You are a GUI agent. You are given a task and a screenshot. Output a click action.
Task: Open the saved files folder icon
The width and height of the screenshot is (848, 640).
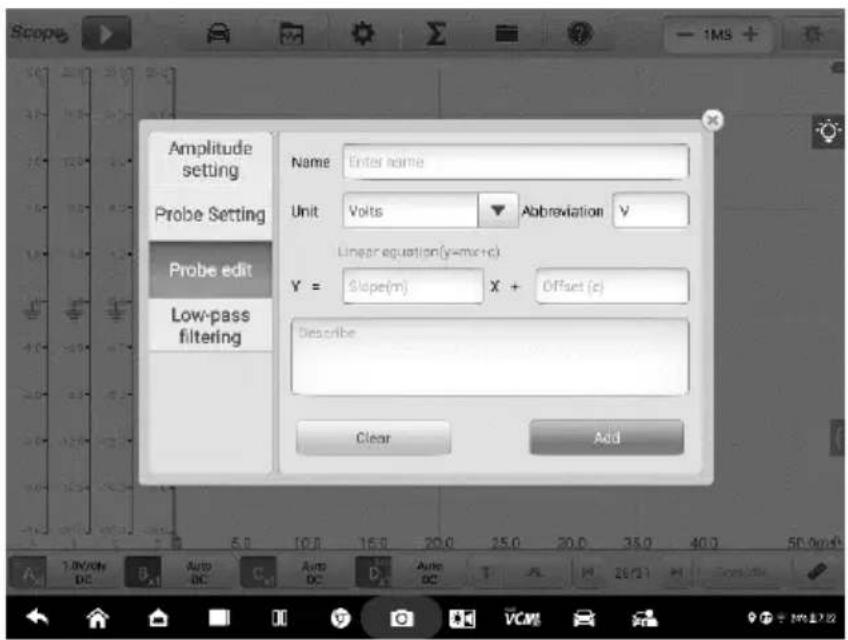507,34
